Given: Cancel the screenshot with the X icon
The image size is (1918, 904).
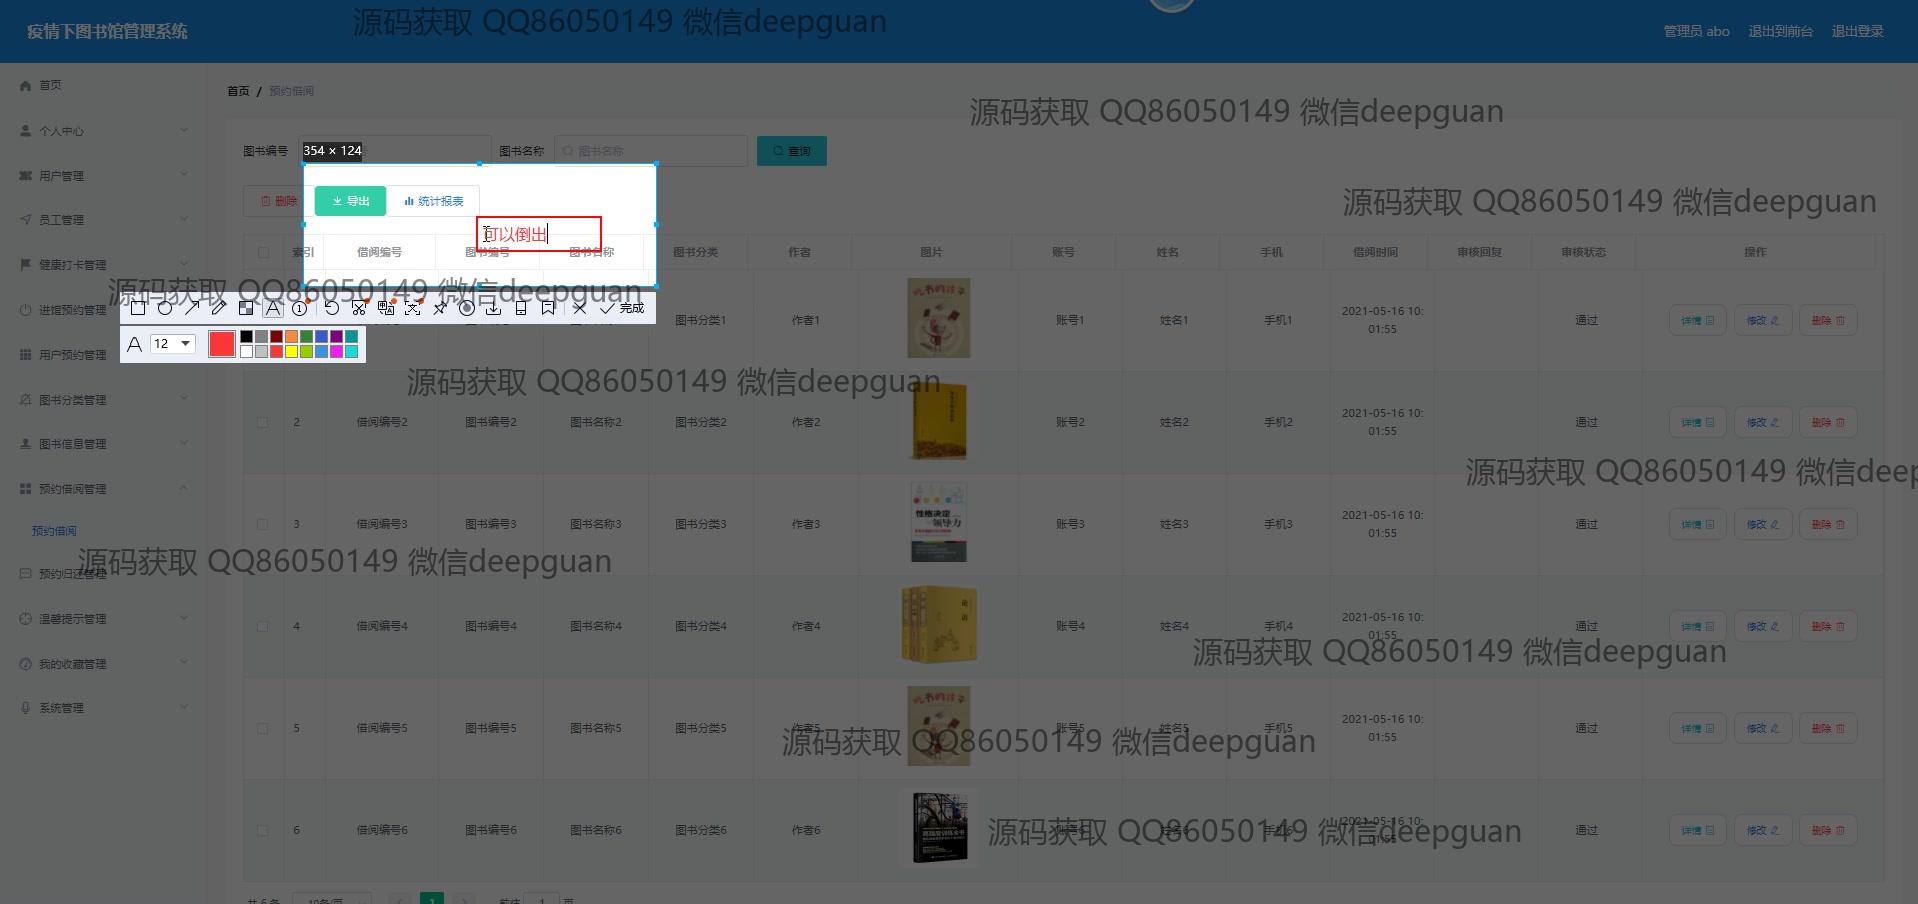Looking at the screenshot, I should [x=579, y=308].
